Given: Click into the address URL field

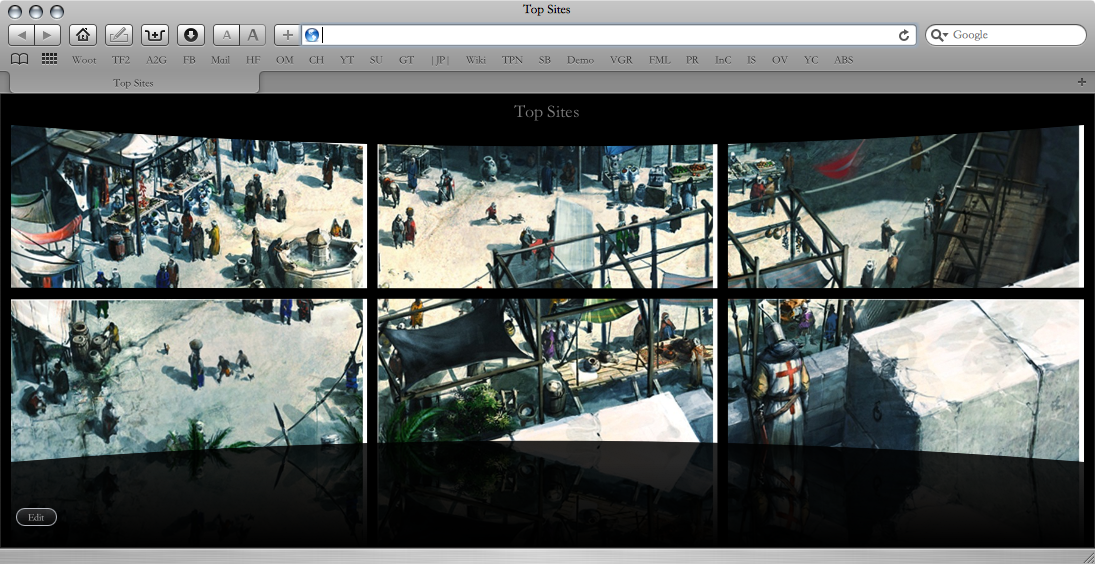Looking at the screenshot, I should coord(608,35).
